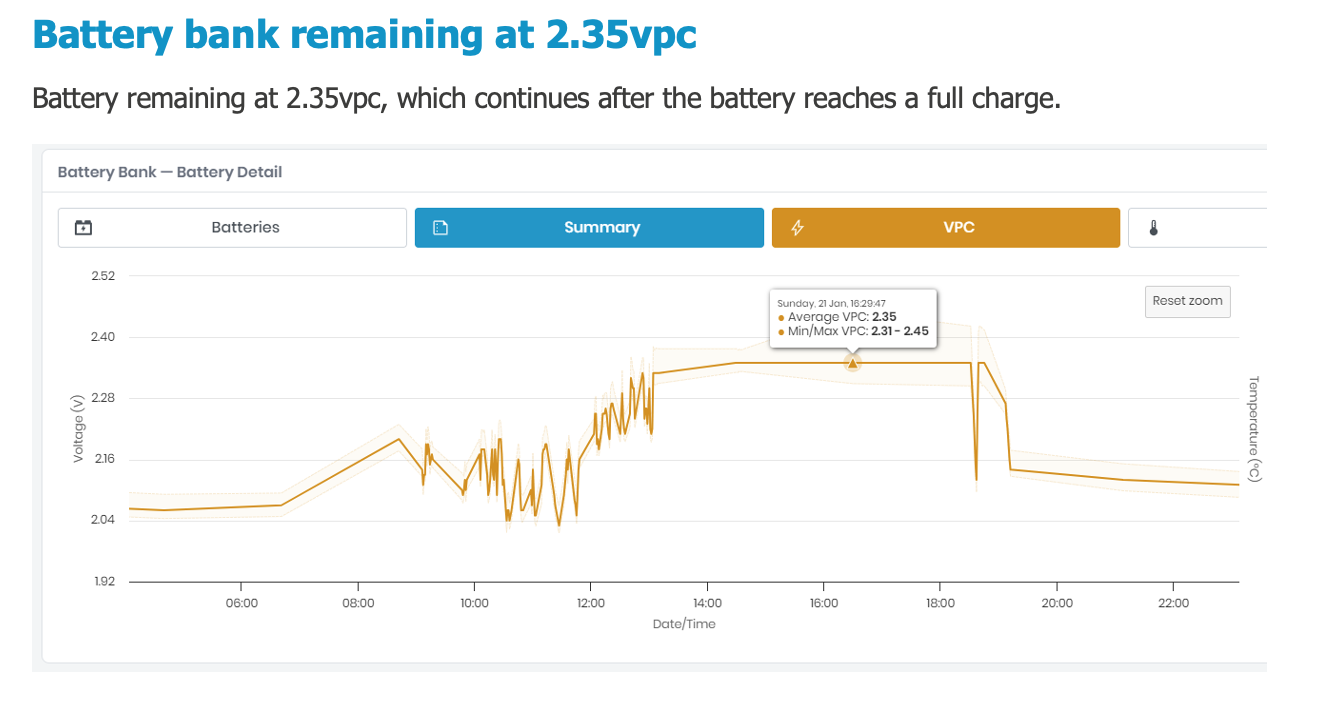
Task: Switch to the Batteries tab label
Action: (245, 228)
